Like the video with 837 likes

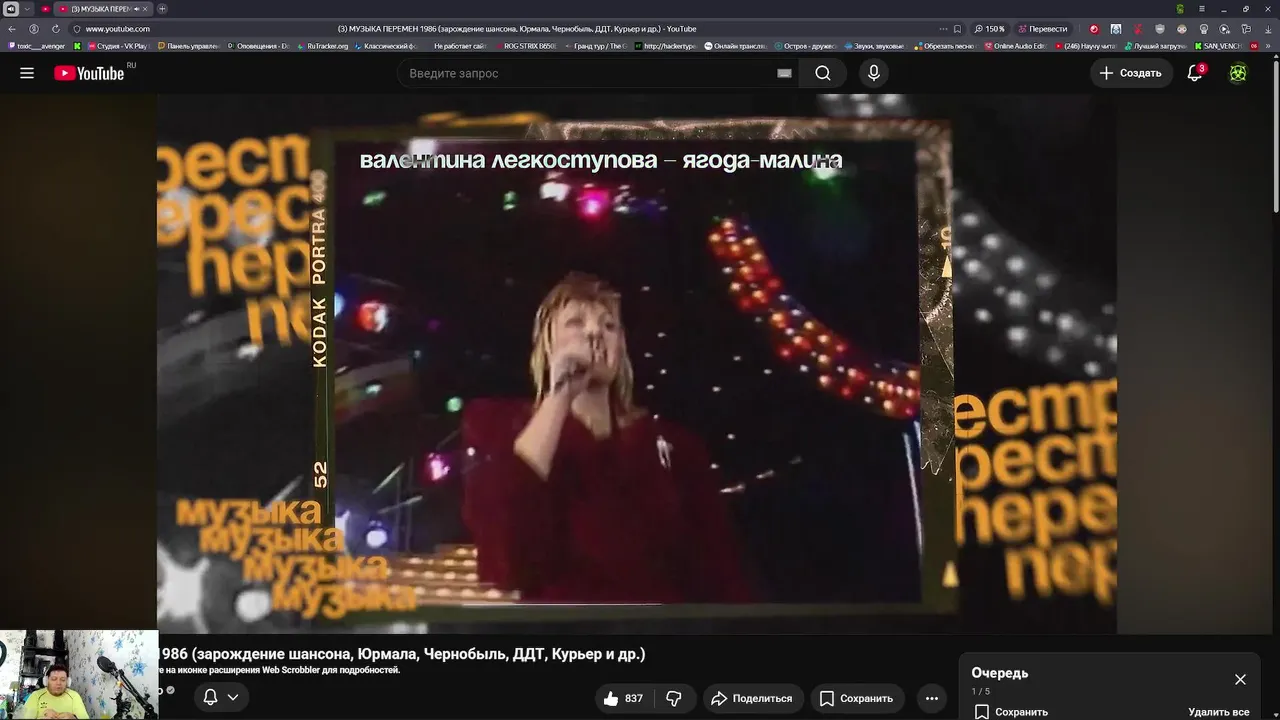623,698
